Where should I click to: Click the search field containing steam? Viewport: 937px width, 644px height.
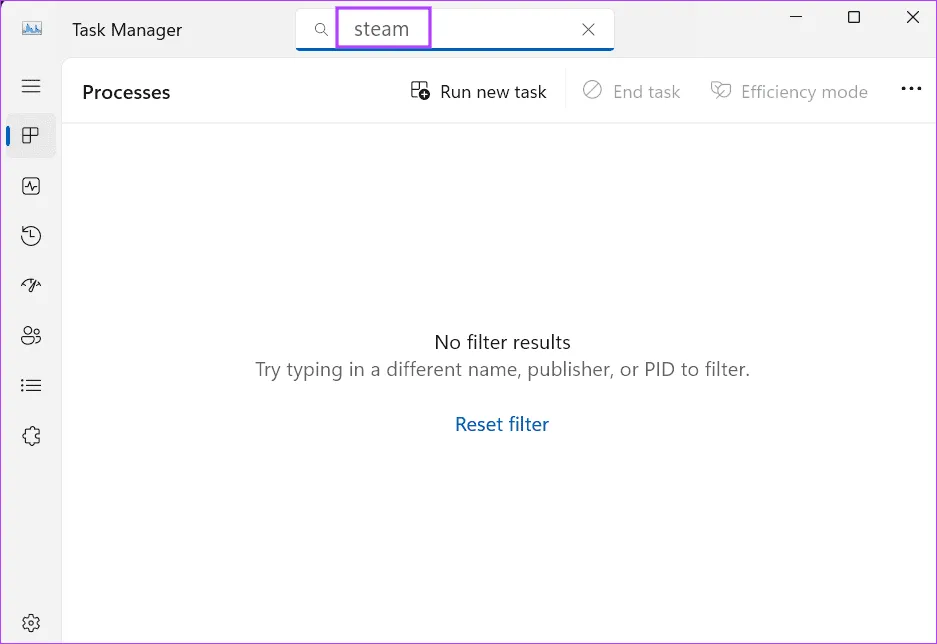(455, 29)
